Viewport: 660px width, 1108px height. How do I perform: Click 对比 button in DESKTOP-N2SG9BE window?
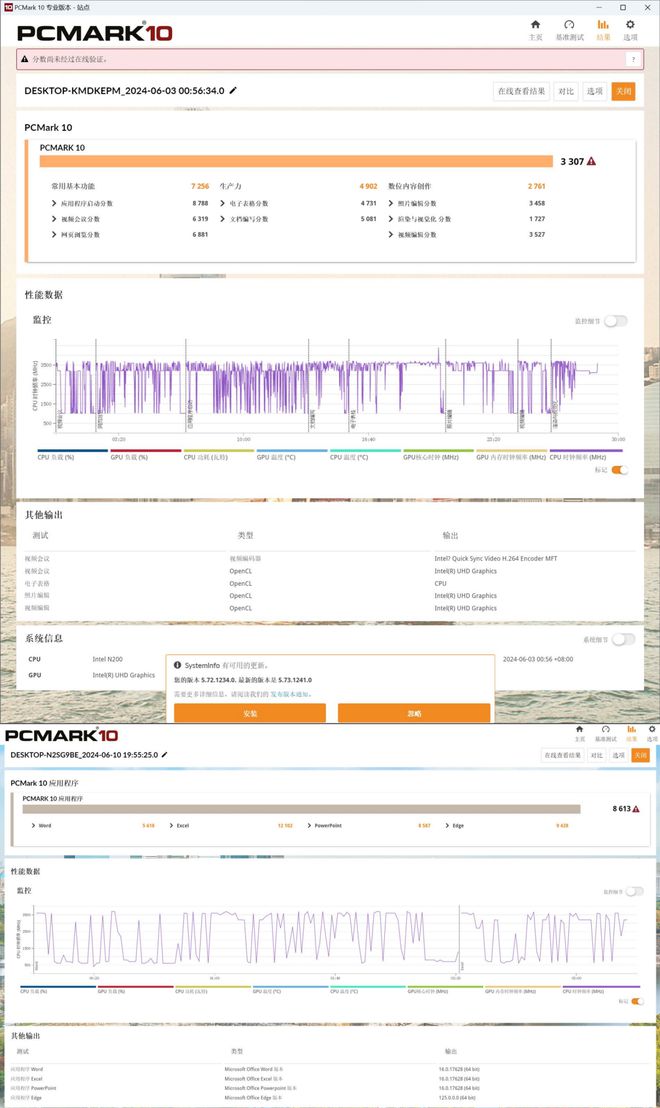(597, 755)
